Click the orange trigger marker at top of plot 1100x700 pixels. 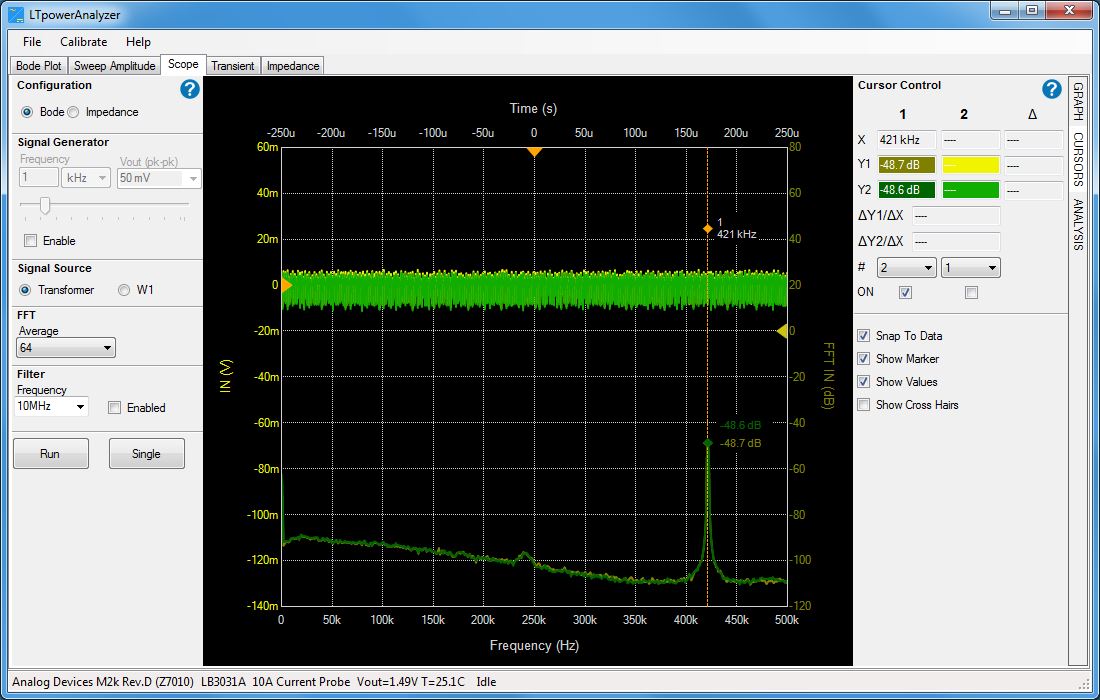point(534,152)
